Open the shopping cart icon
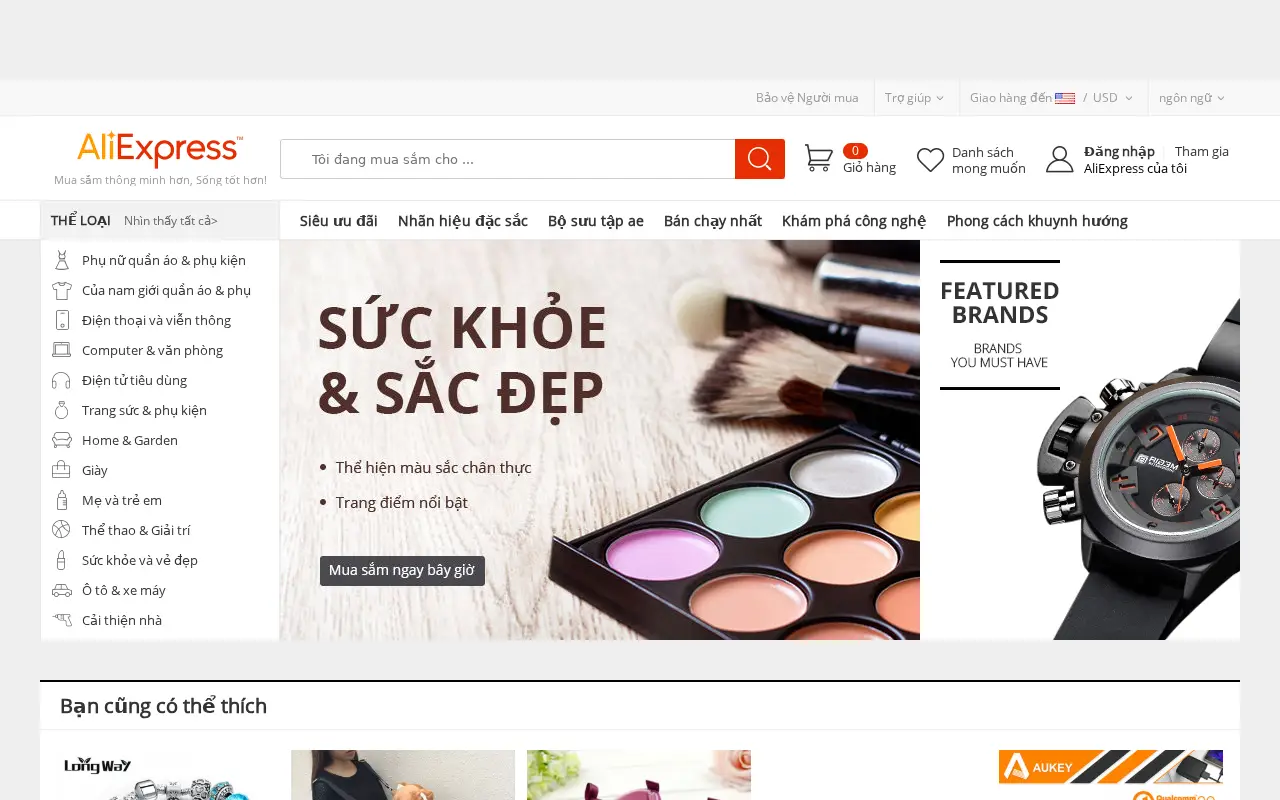 pyautogui.click(x=819, y=158)
